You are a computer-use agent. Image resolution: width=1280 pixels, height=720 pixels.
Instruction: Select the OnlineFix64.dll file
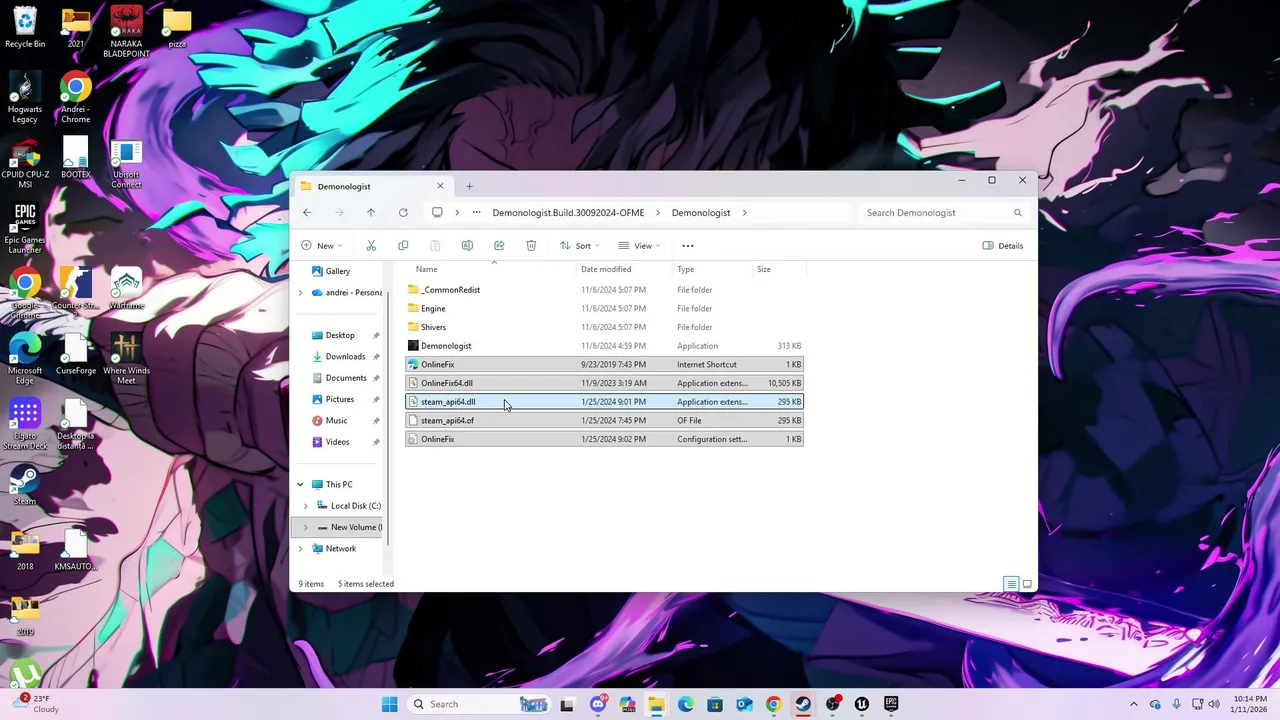tap(604, 383)
